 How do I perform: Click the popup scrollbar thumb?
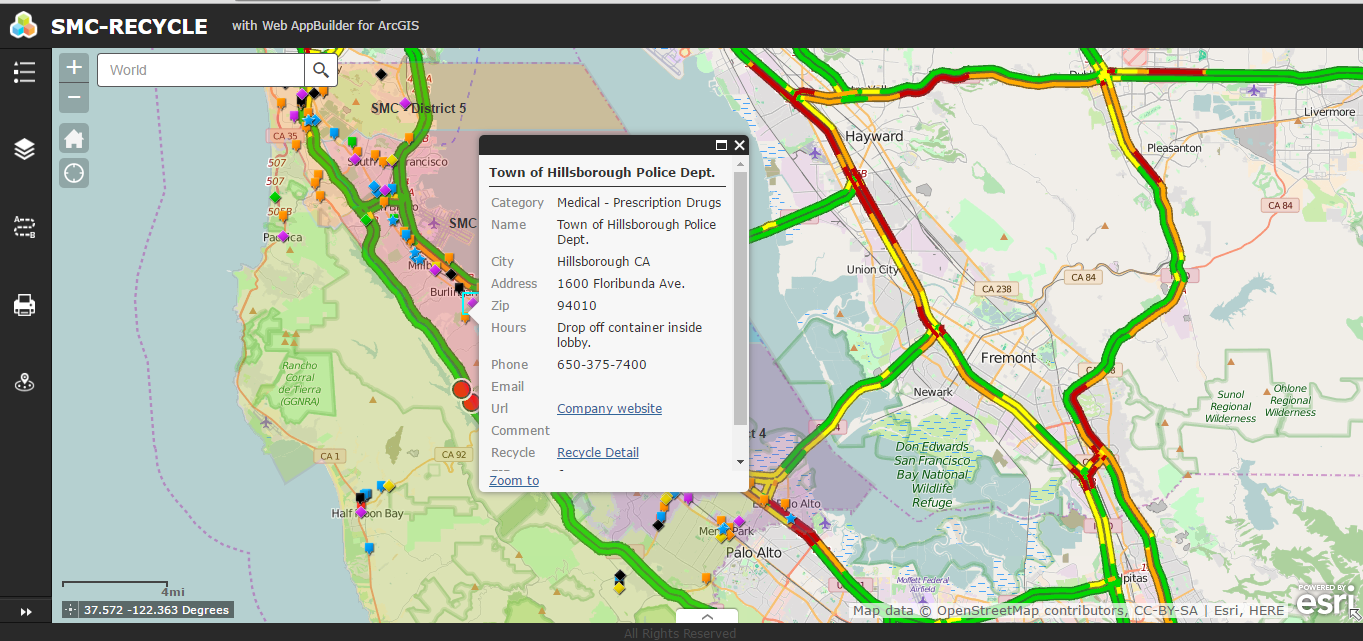[740, 298]
